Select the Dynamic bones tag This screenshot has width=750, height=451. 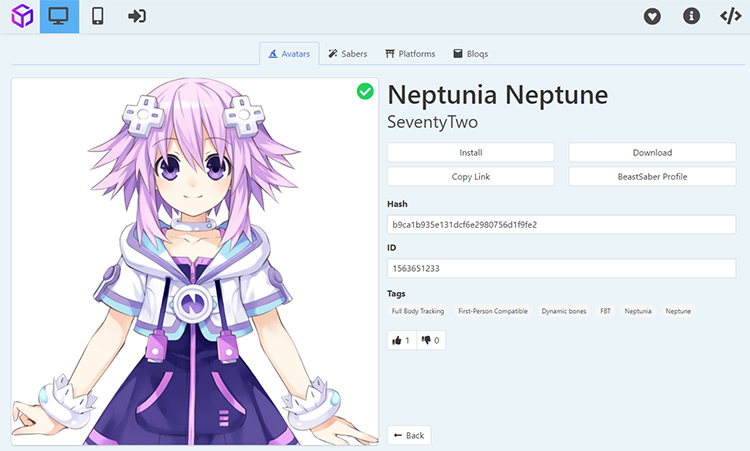(x=563, y=311)
